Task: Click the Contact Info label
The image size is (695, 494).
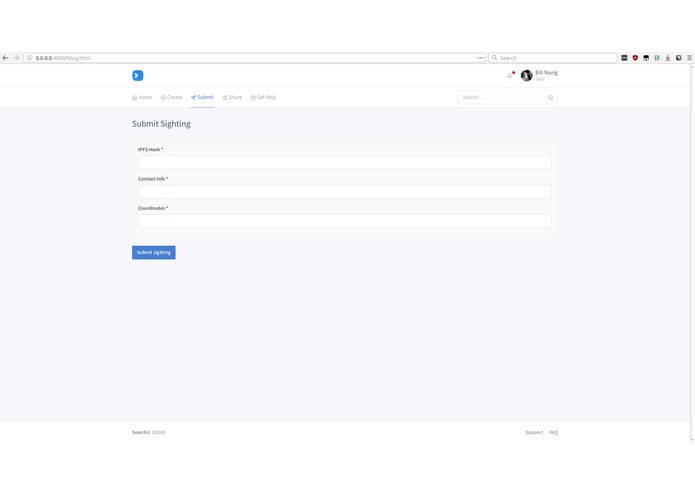Action: (x=152, y=179)
